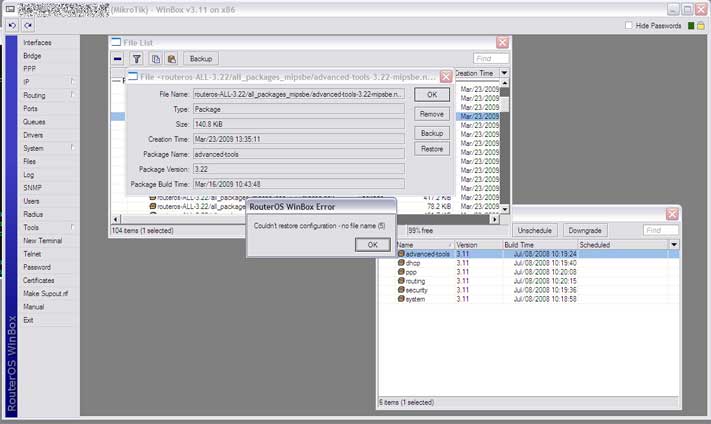Click the Find field in File List
711x424 pixels.
[491, 59]
